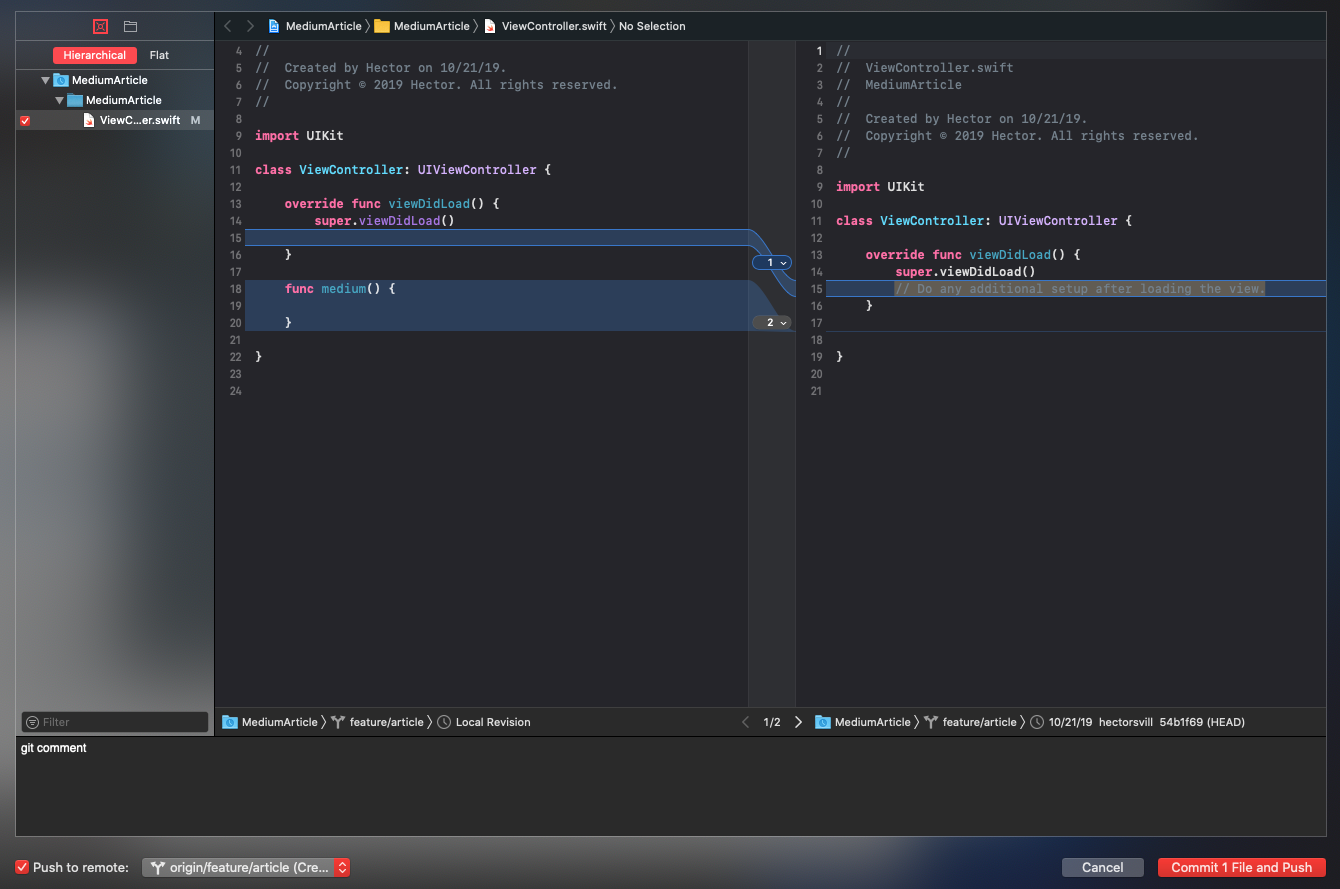This screenshot has height=889, width=1340.
Task: Select the Hierarchical view tab
Action: click(94, 56)
